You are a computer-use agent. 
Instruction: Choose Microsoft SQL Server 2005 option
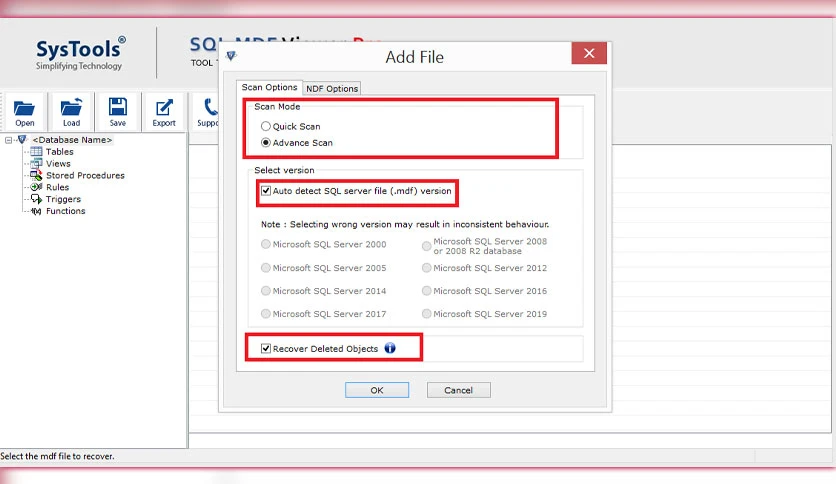(x=266, y=268)
